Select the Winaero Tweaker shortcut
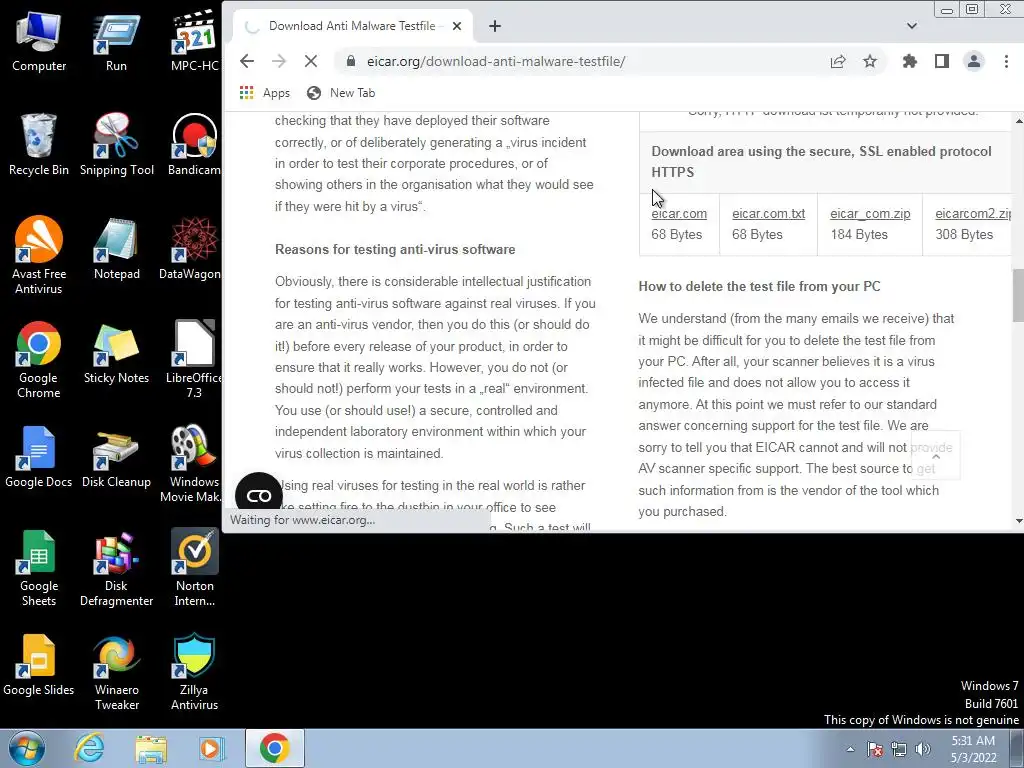The height and width of the screenshot is (768, 1024). [116, 671]
